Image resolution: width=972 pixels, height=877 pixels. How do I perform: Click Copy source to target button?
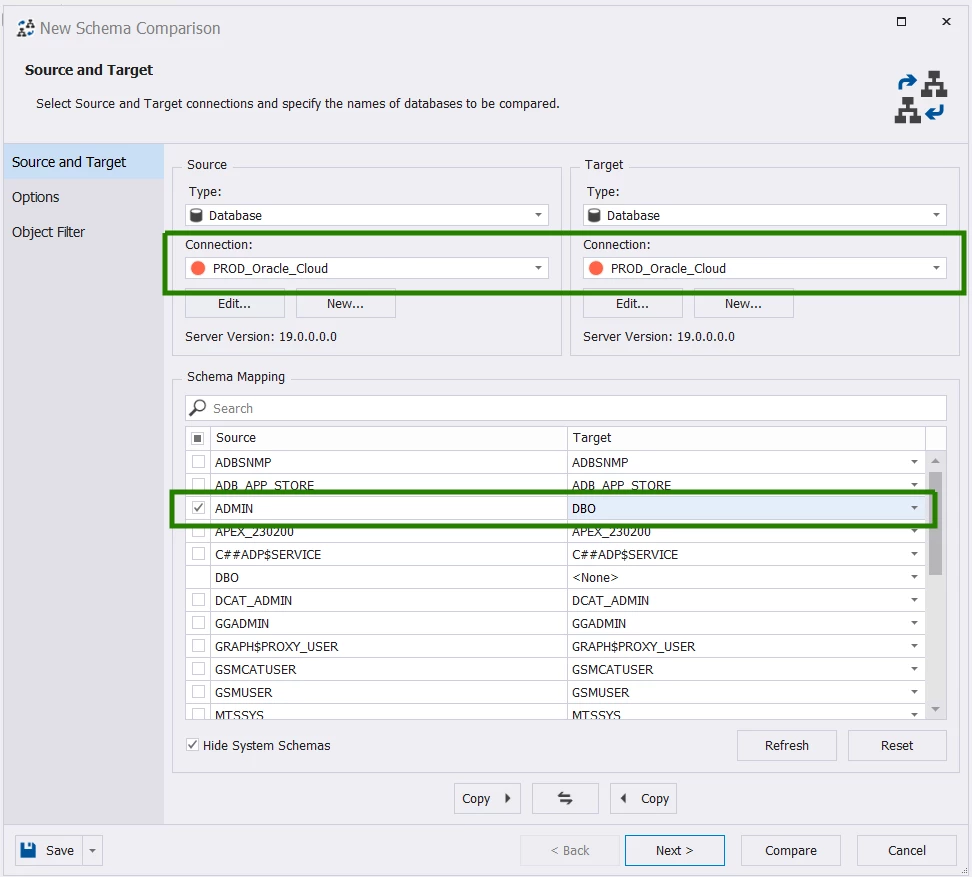pos(487,798)
